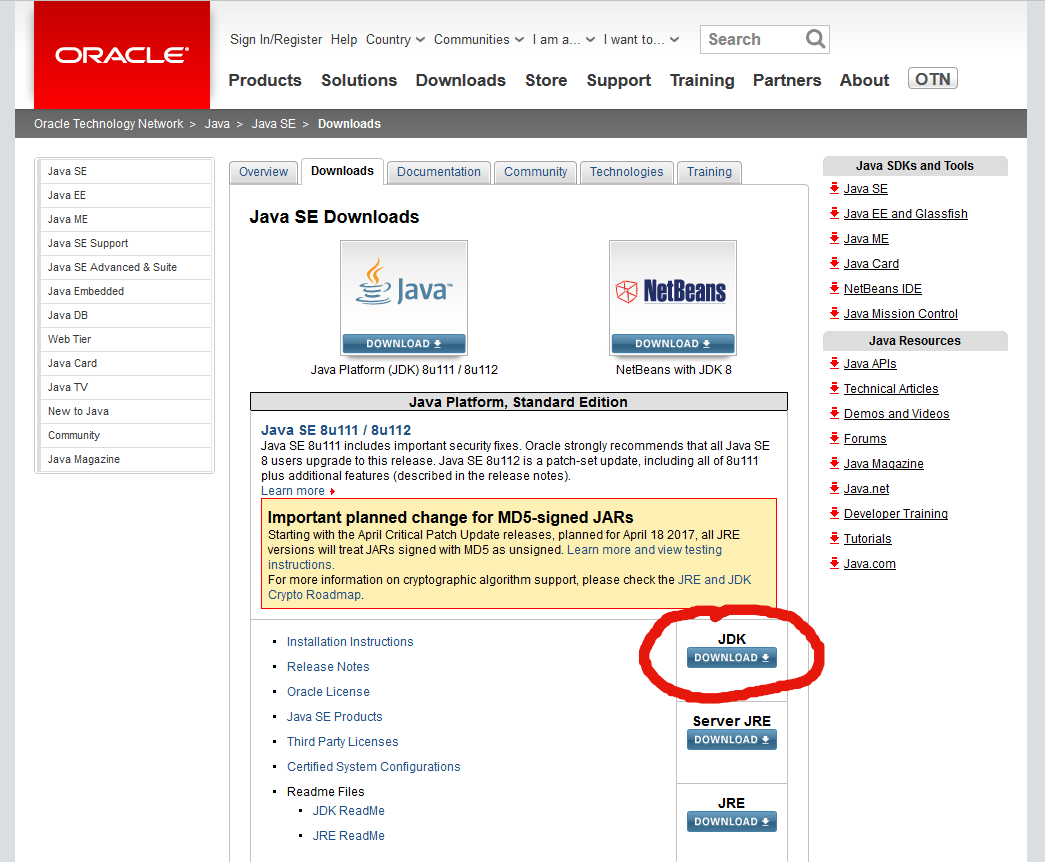Image resolution: width=1045 pixels, height=862 pixels.
Task: Click the red download icon beside Java SE
Action: [x=833, y=188]
